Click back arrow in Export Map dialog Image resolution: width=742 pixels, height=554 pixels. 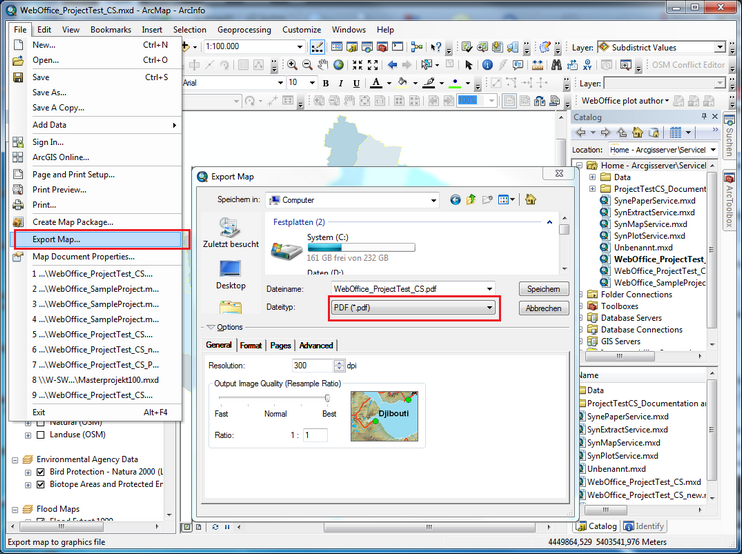[455, 200]
